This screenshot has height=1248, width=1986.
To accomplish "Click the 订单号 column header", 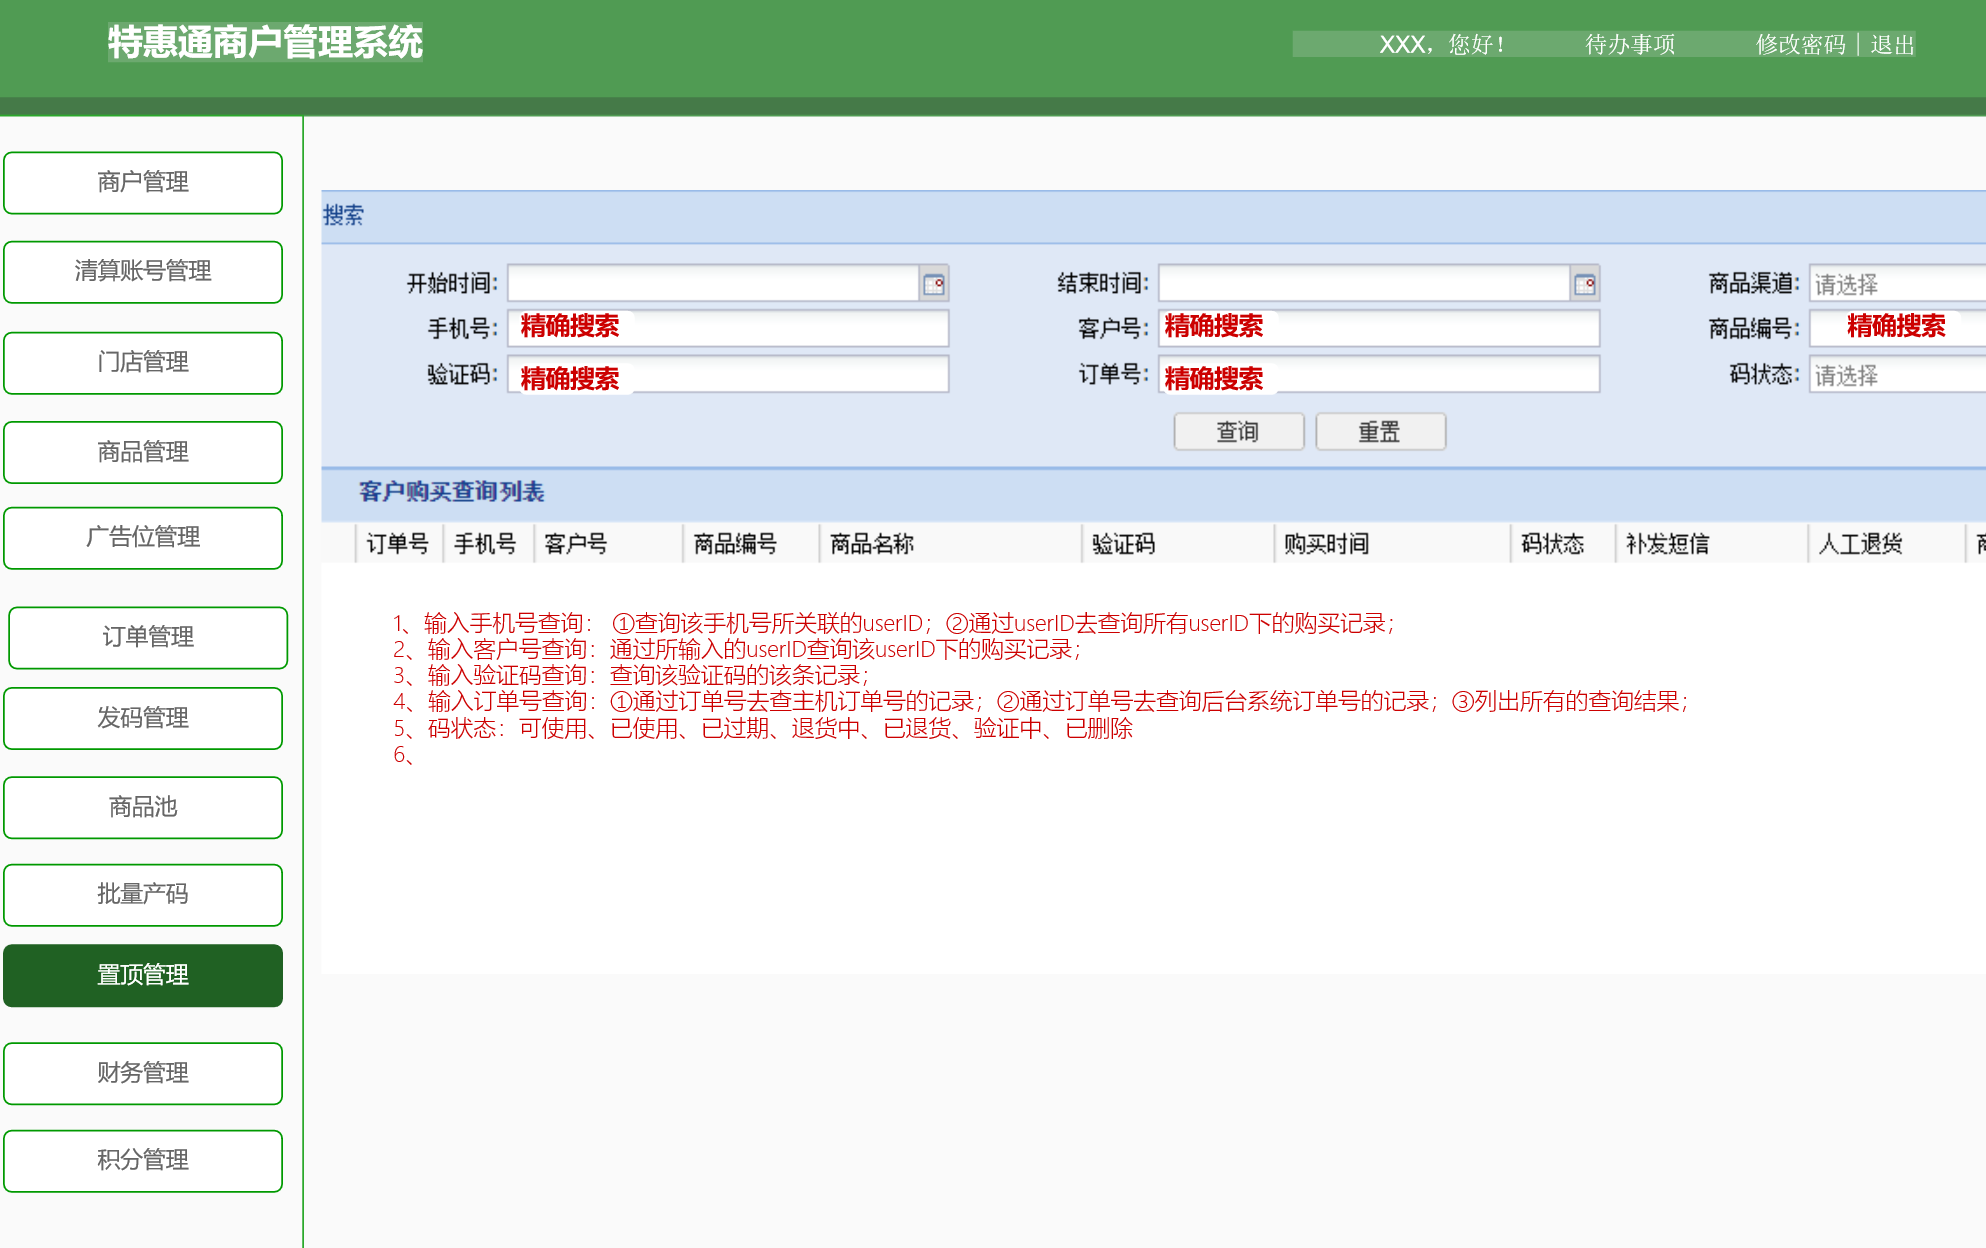I will click(398, 544).
